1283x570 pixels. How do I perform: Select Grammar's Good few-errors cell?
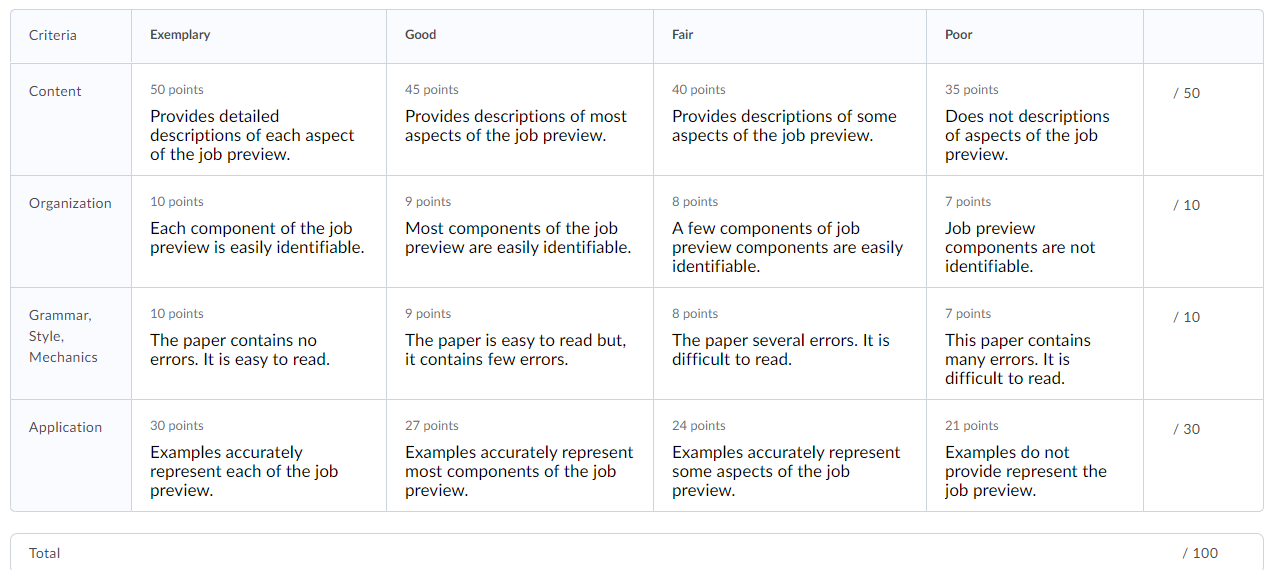coord(520,344)
